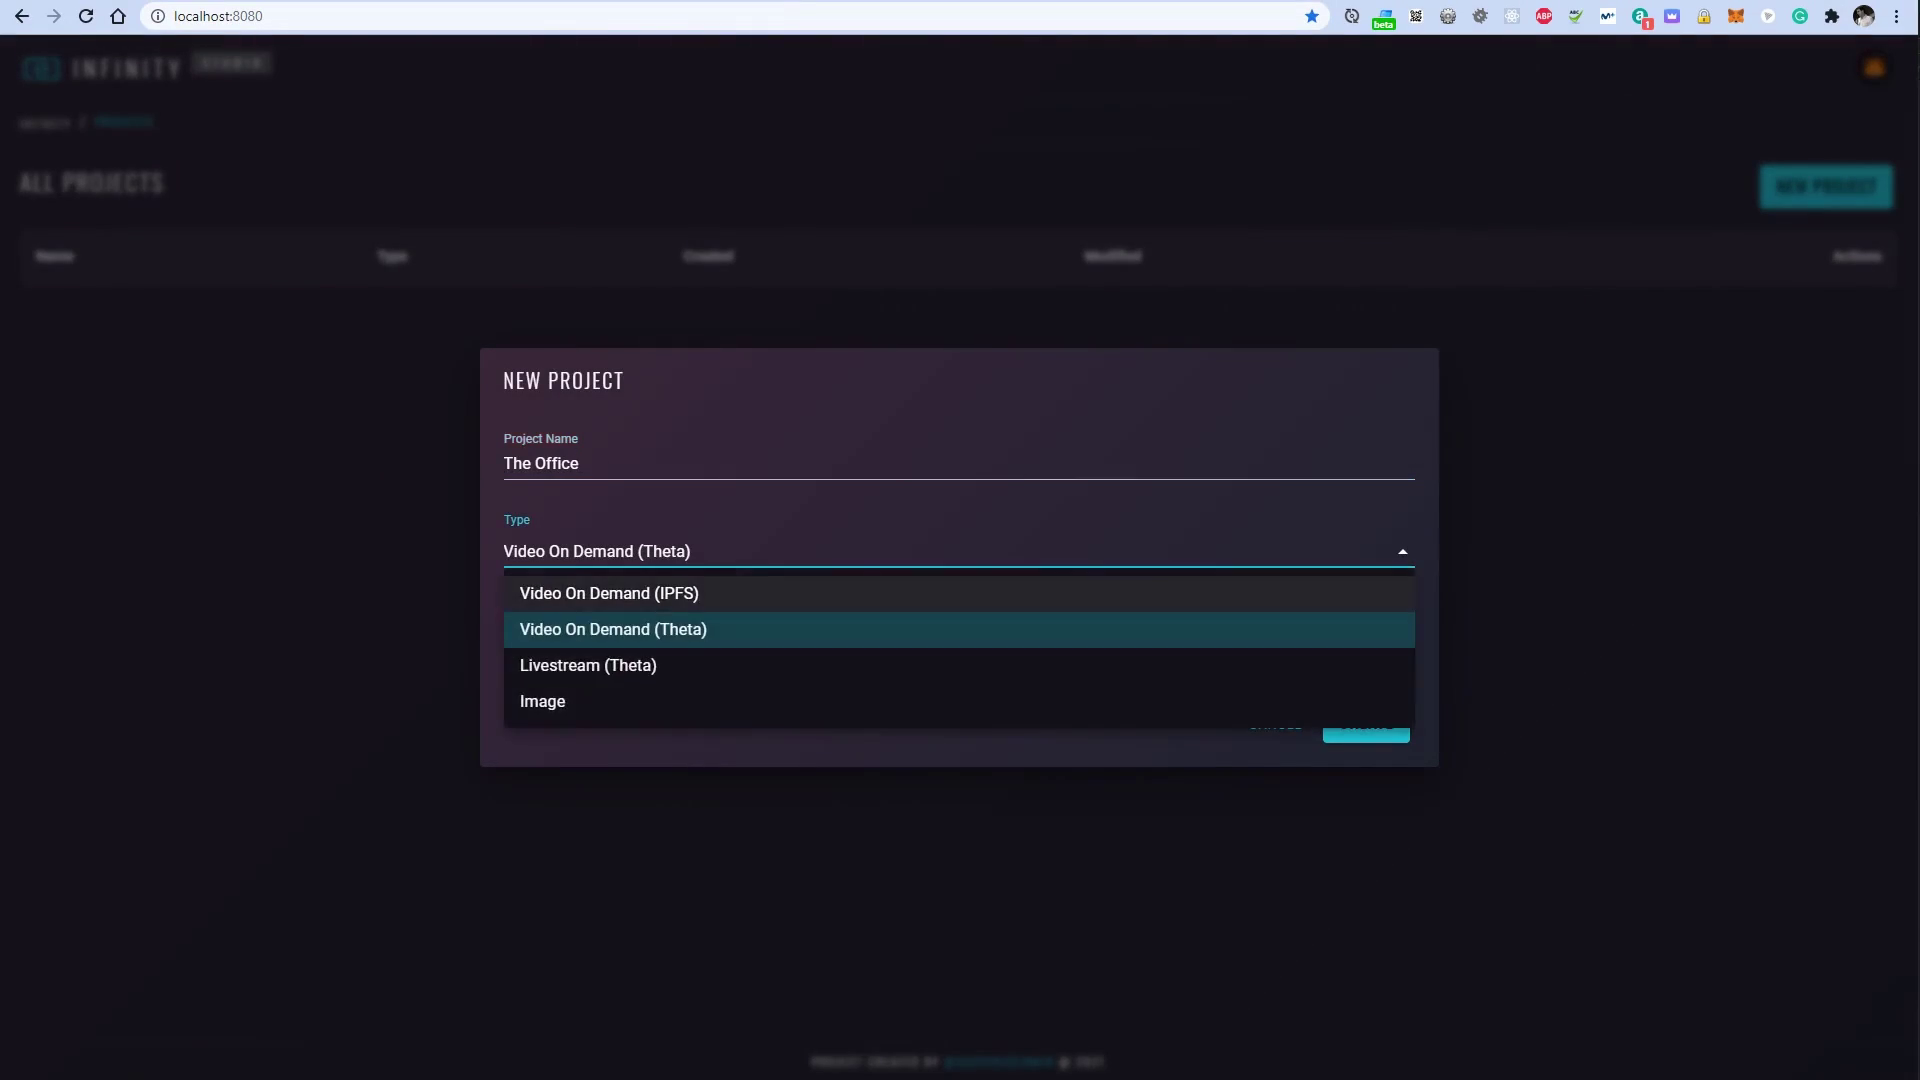Navigate back in browser

point(22,16)
